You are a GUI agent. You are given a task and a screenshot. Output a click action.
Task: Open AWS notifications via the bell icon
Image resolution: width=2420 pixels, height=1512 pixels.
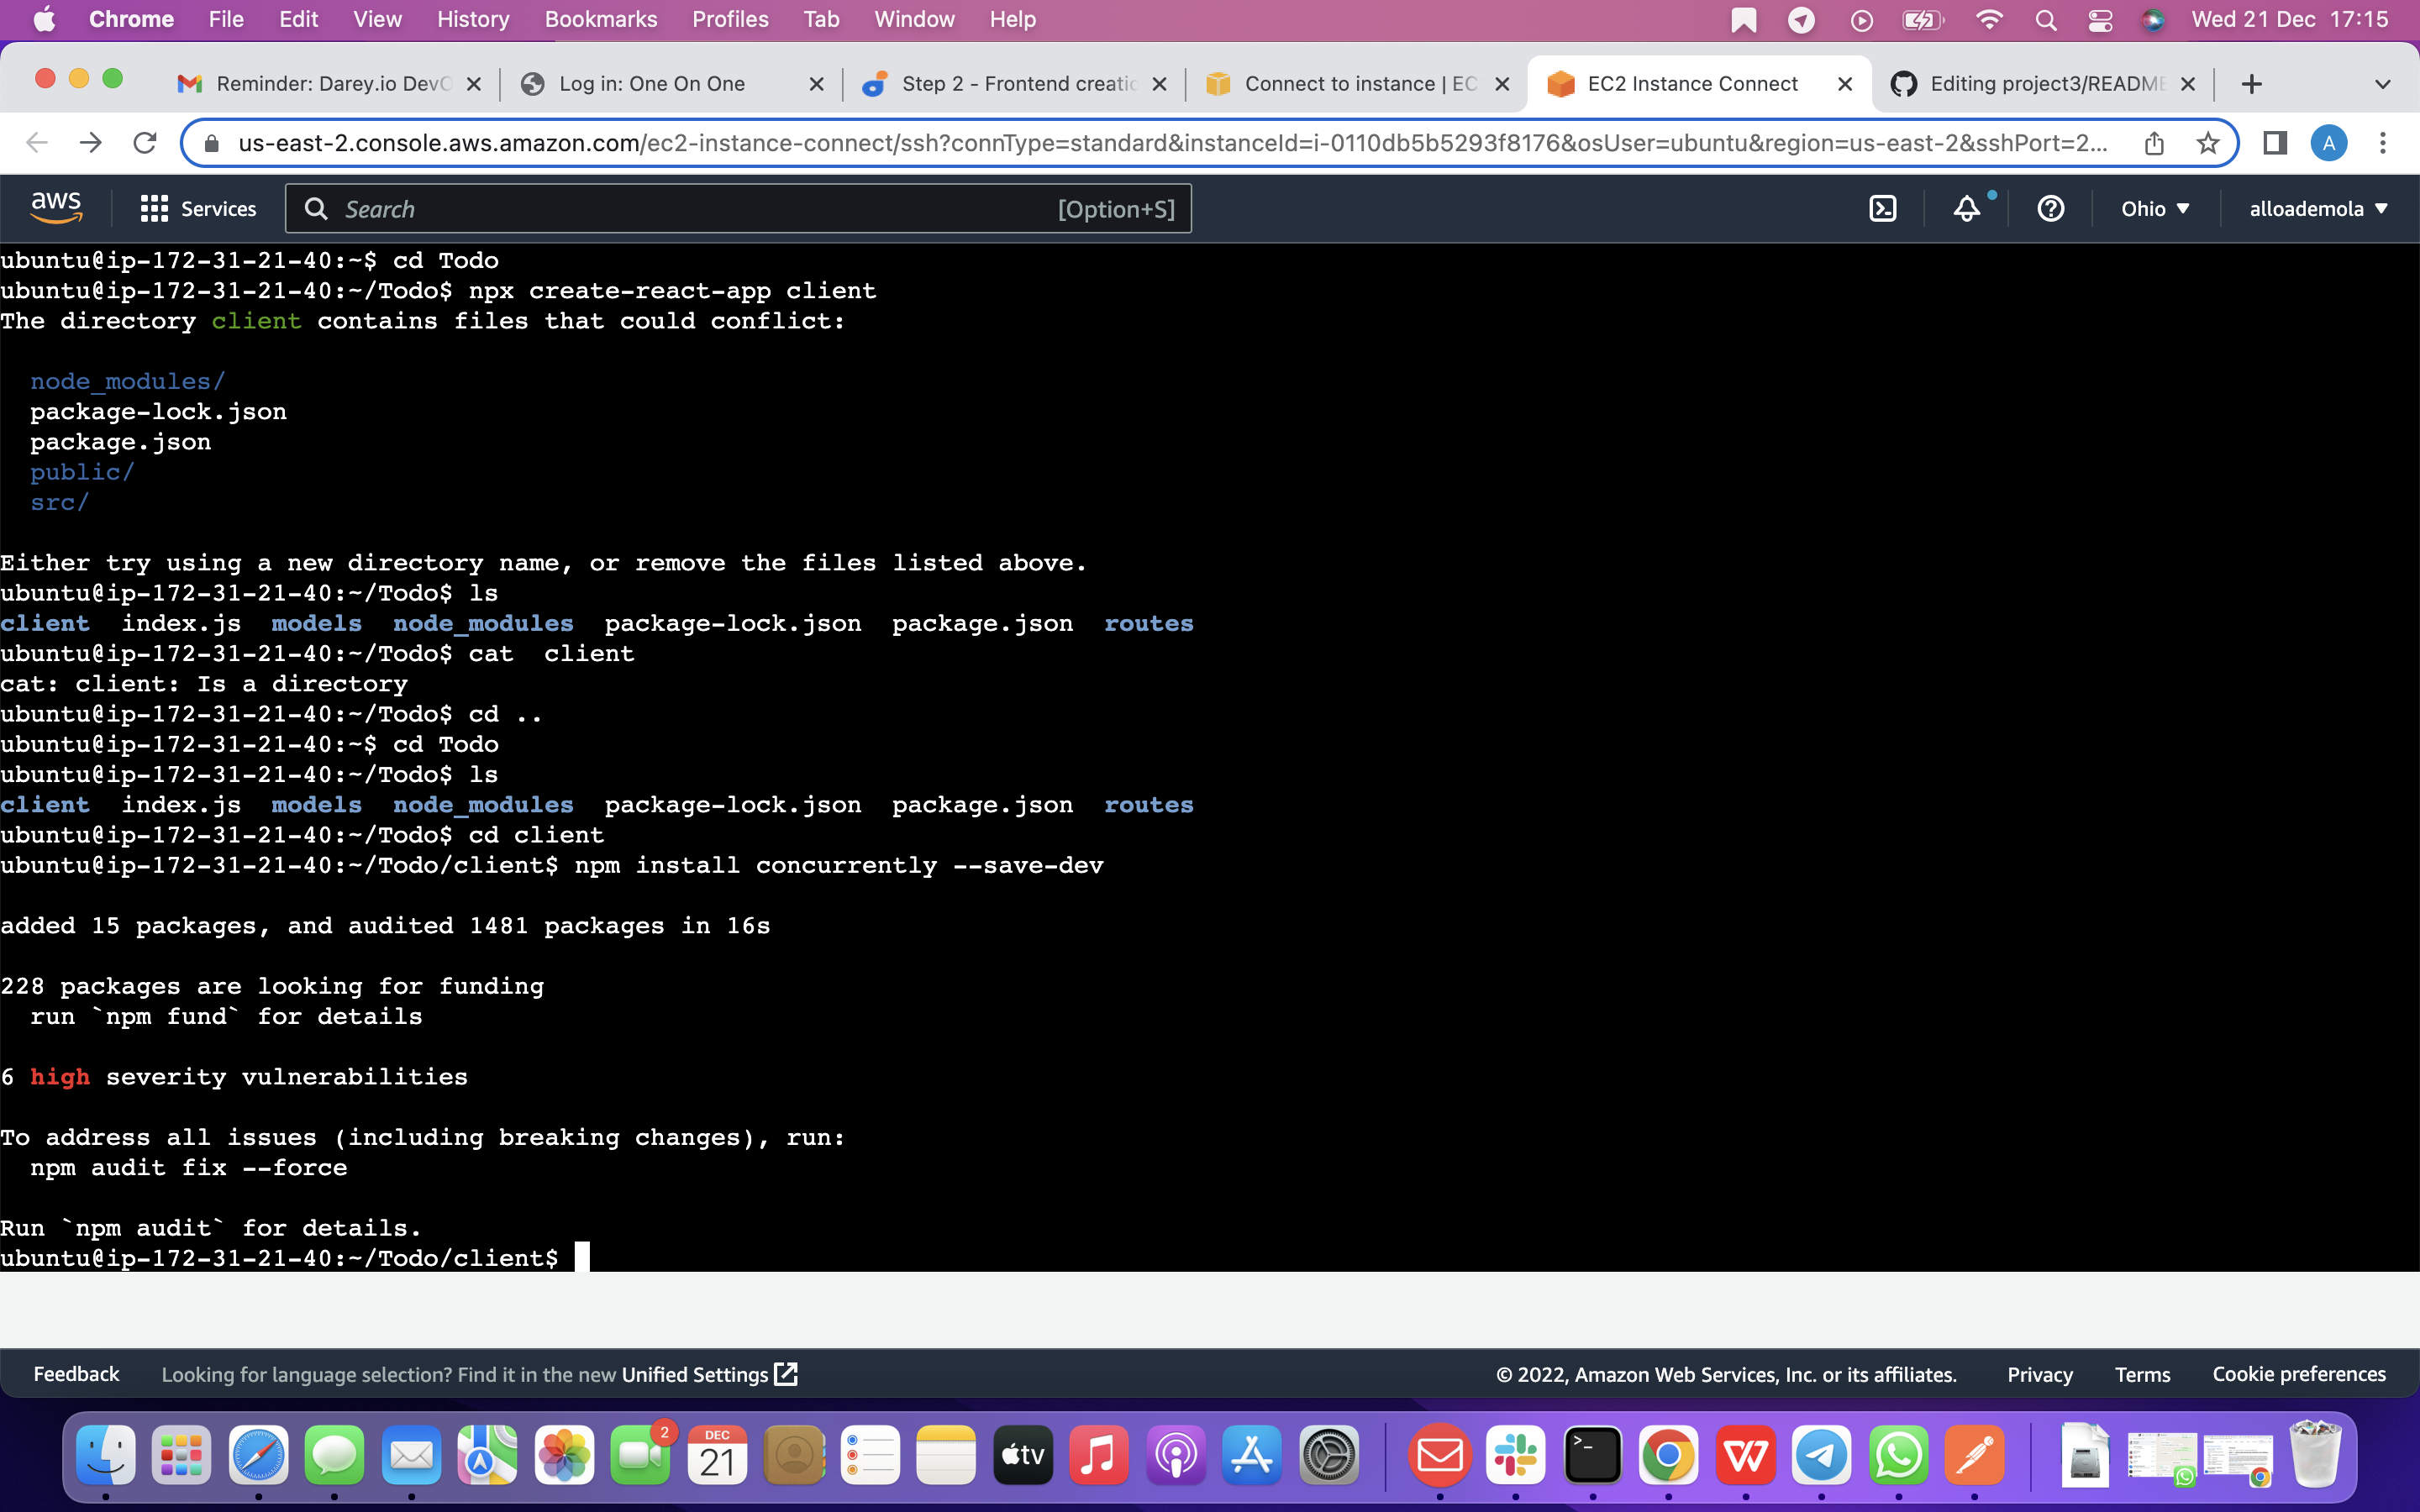click(x=1966, y=208)
